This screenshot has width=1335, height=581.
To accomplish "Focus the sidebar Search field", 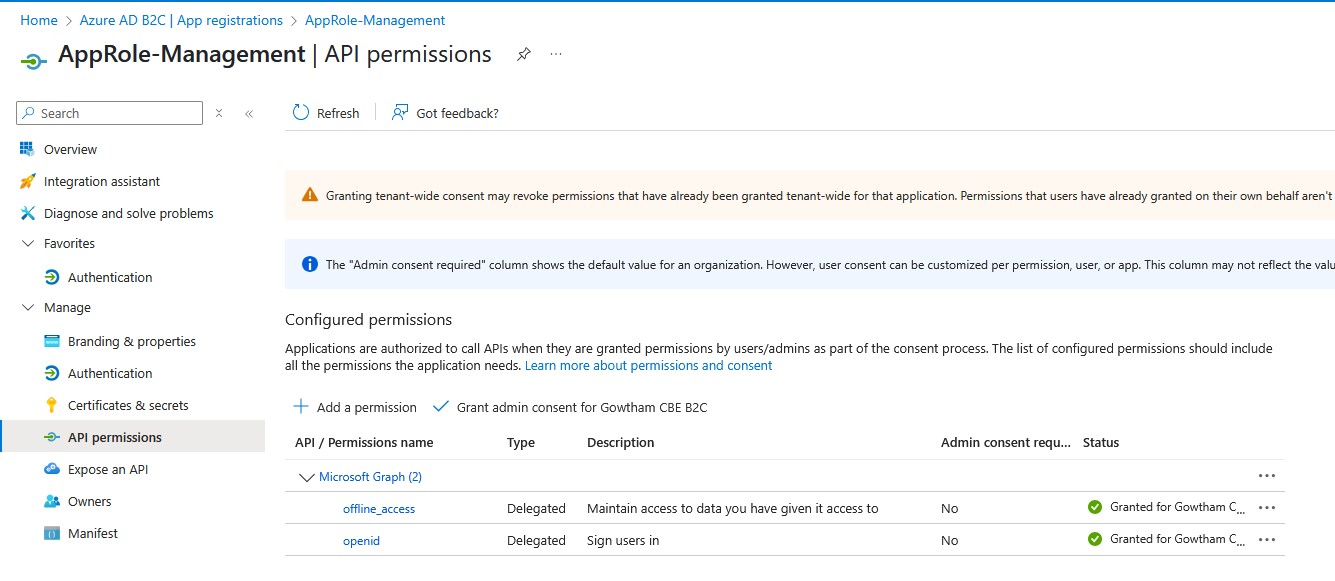I will click(110, 113).
